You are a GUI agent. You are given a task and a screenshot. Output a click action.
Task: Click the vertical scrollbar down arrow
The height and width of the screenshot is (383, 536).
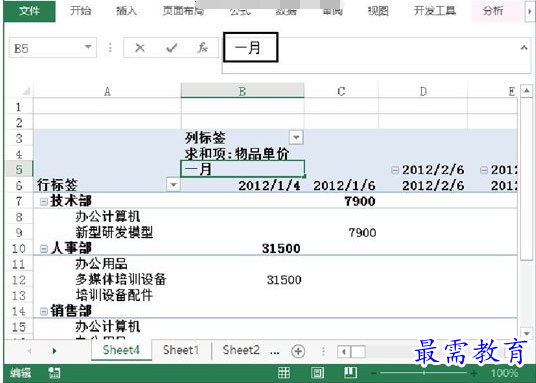pos(526,333)
